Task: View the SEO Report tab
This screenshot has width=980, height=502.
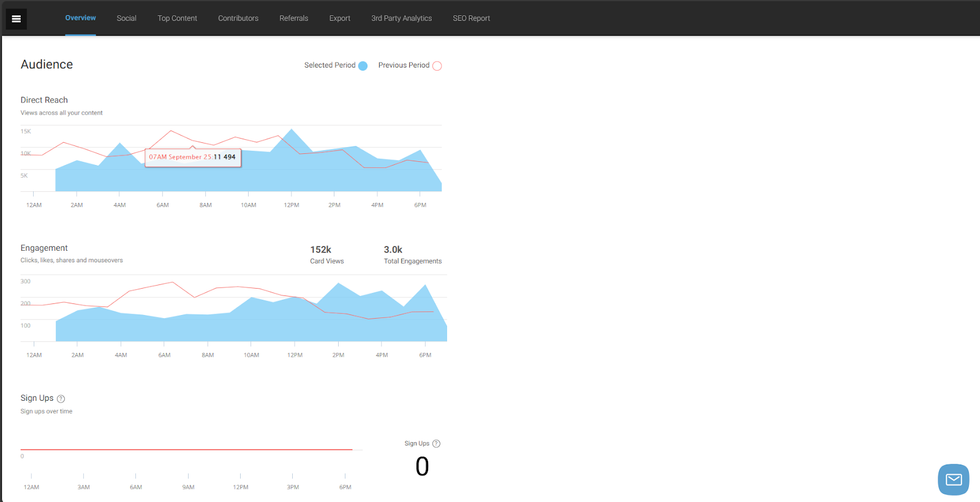Action: 471,18
